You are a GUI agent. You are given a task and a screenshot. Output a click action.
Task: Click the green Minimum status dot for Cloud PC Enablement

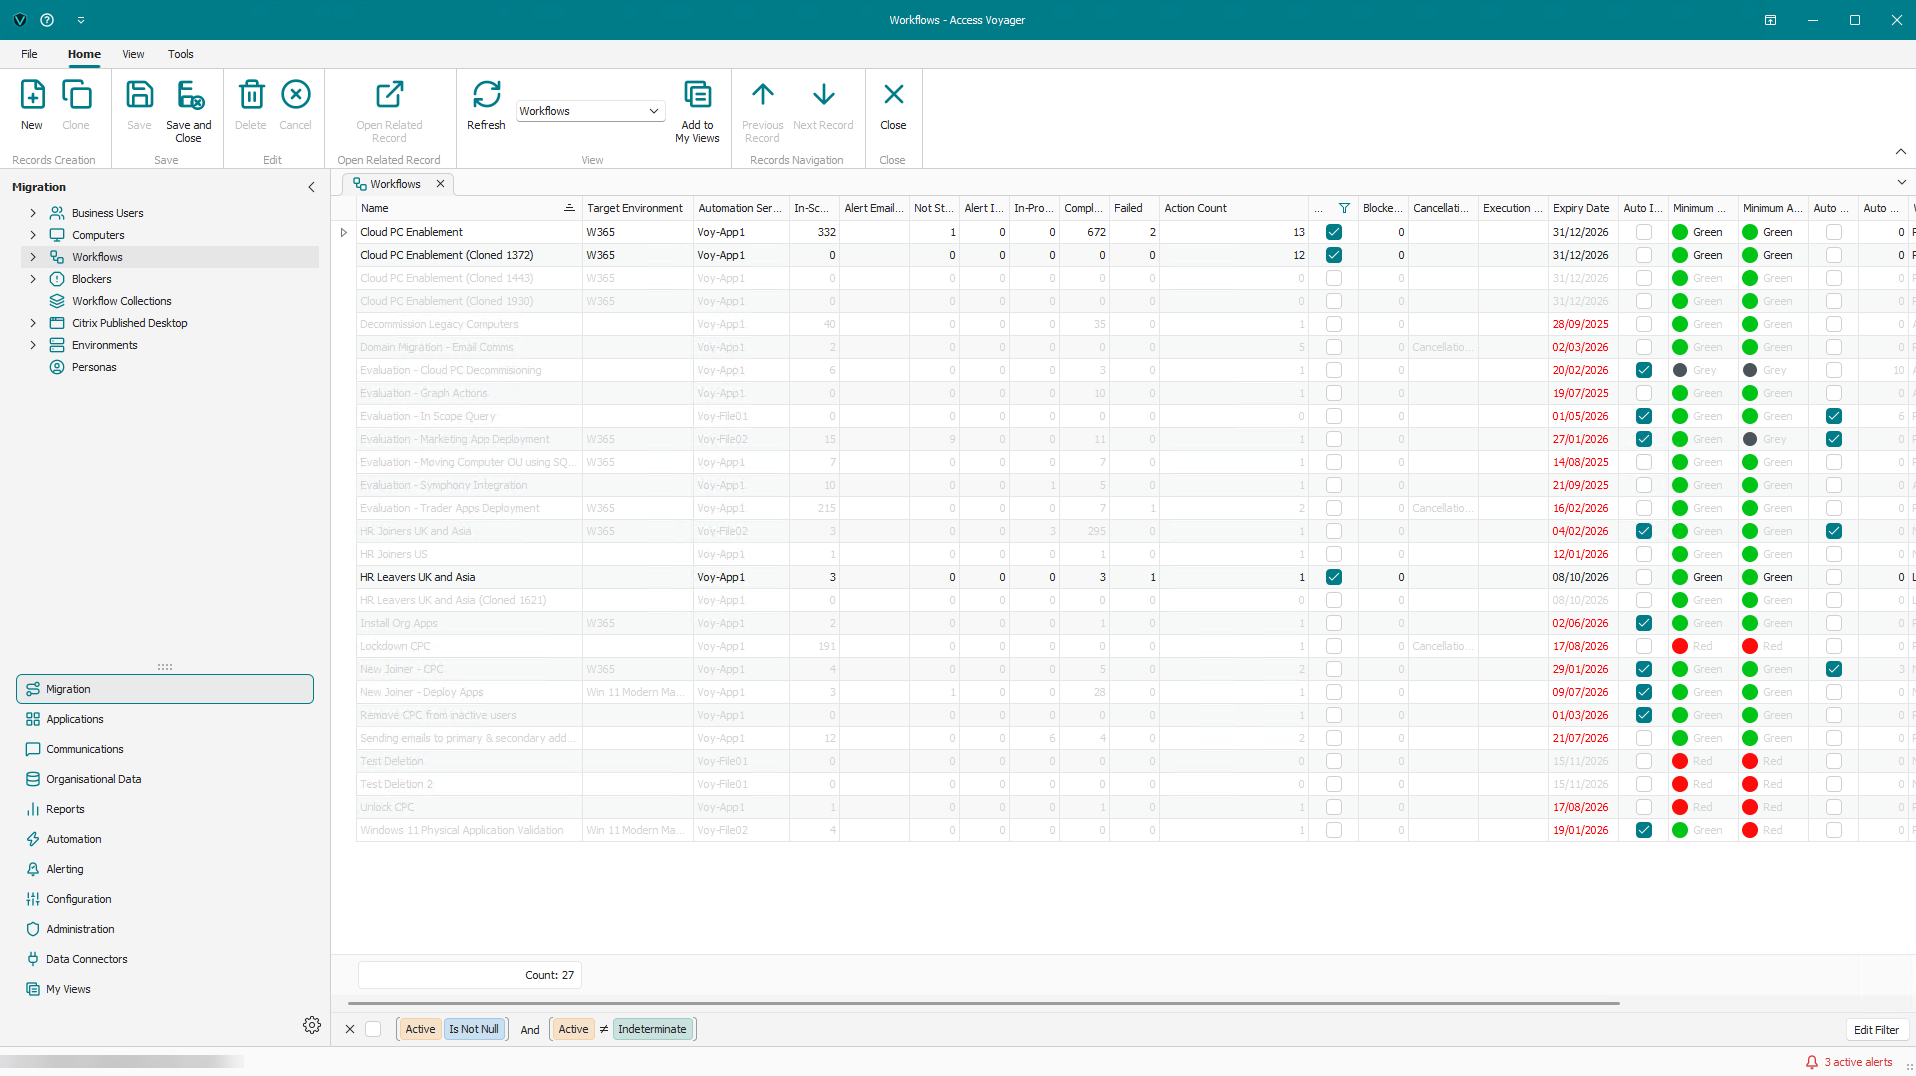point(1680,232)
